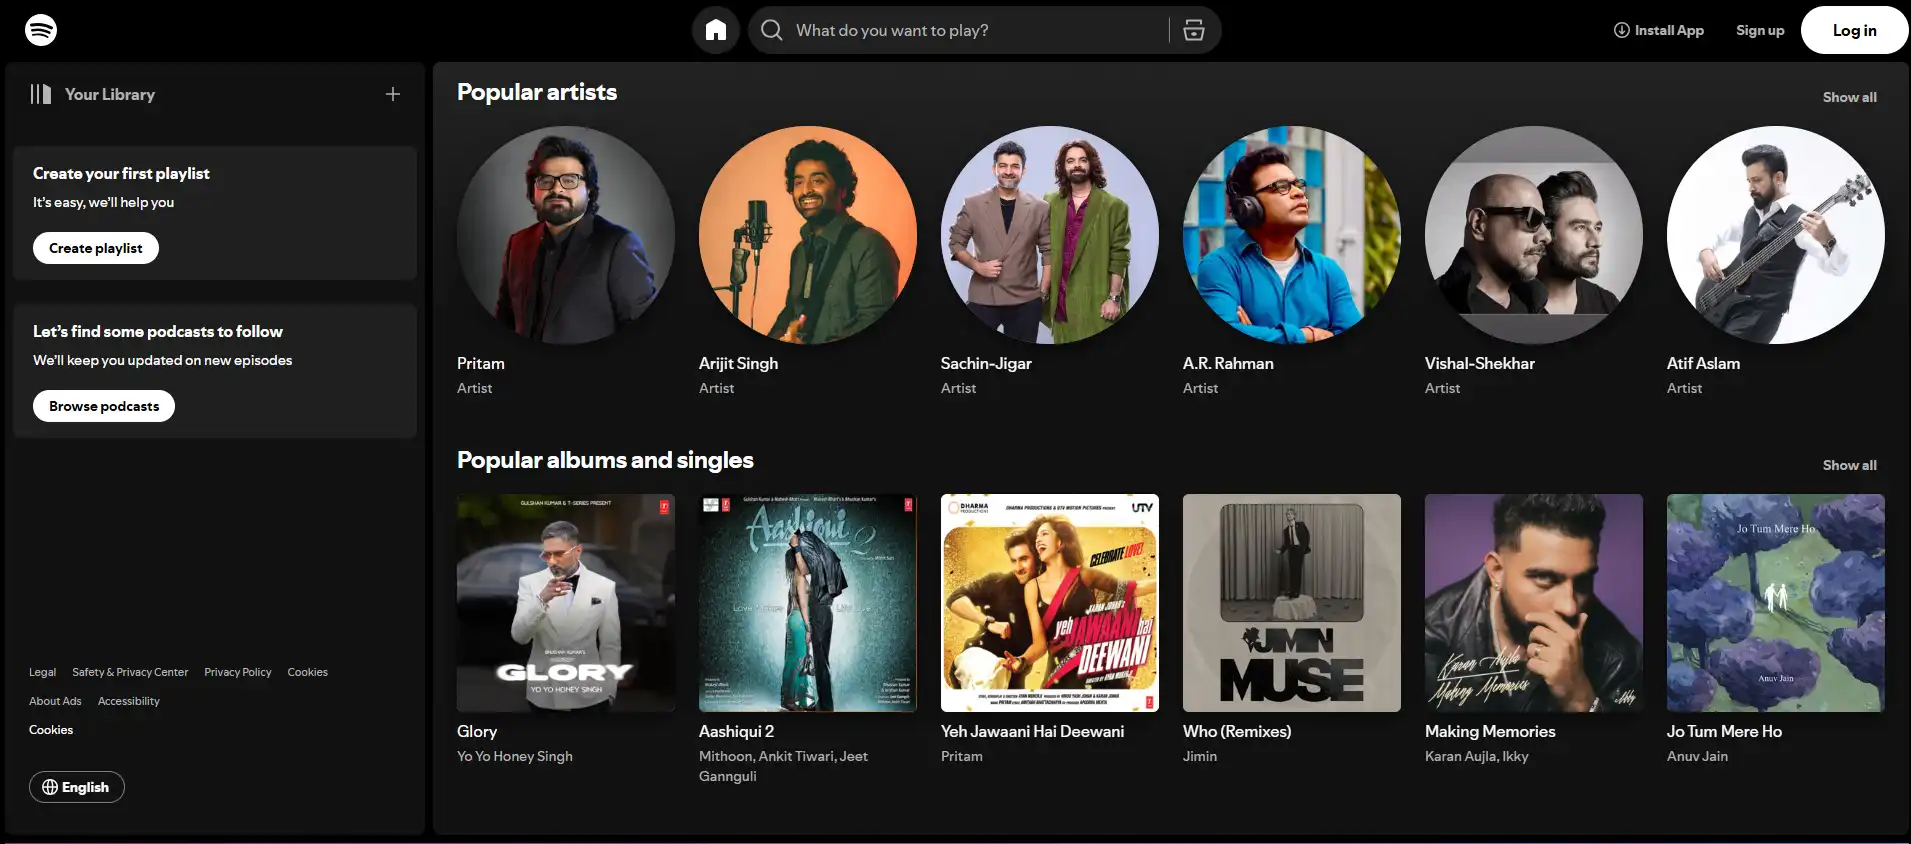The width and height of the screenshot is (1911, 844).
Task: Click Yo Yo Honey Singh artist link
Action: [x=515, y=756]
